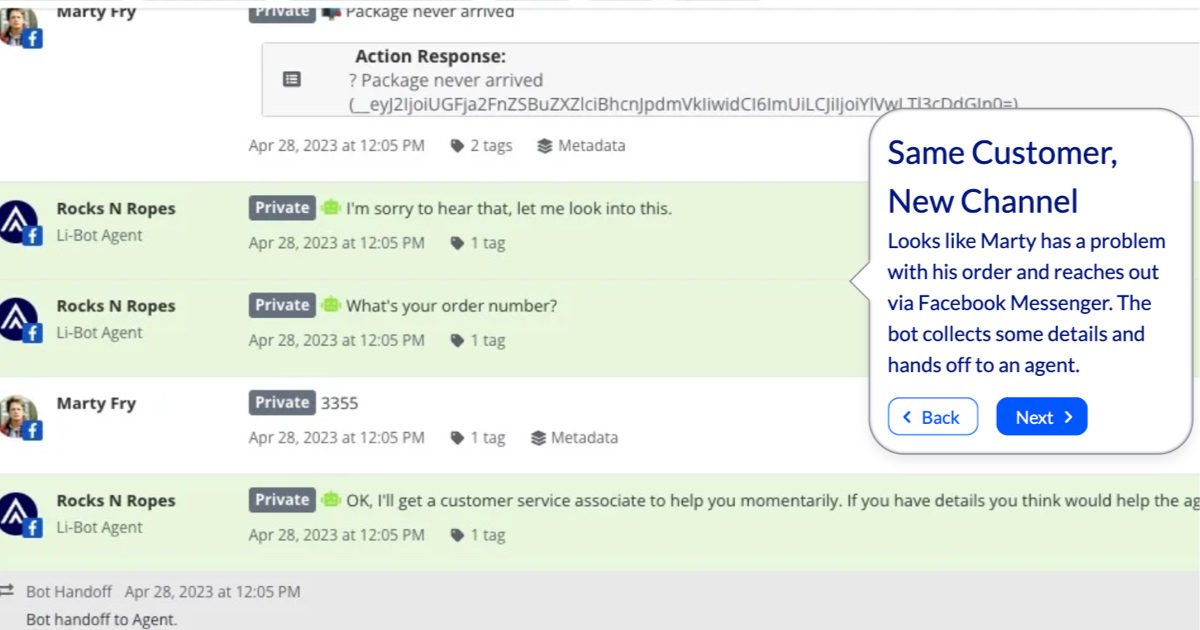The image size is (1200, 630).
Task: Click the Action Response list icon
Action: click(292, 79)
